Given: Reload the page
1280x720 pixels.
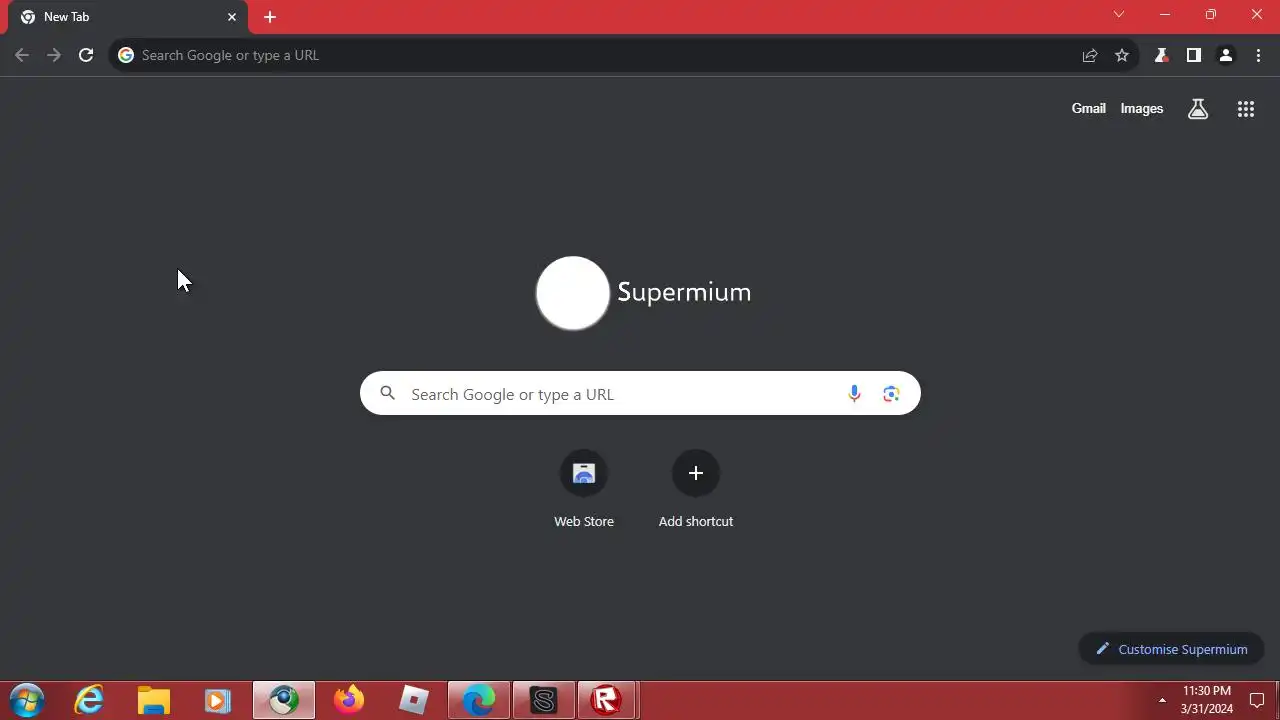Looking at the screenshot, I should coord(86,55).
